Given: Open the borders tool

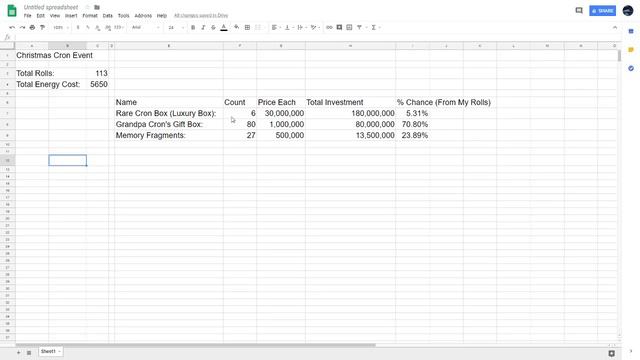Looking at the screenshot, I should pyautogui.click(x=247, y=27).
